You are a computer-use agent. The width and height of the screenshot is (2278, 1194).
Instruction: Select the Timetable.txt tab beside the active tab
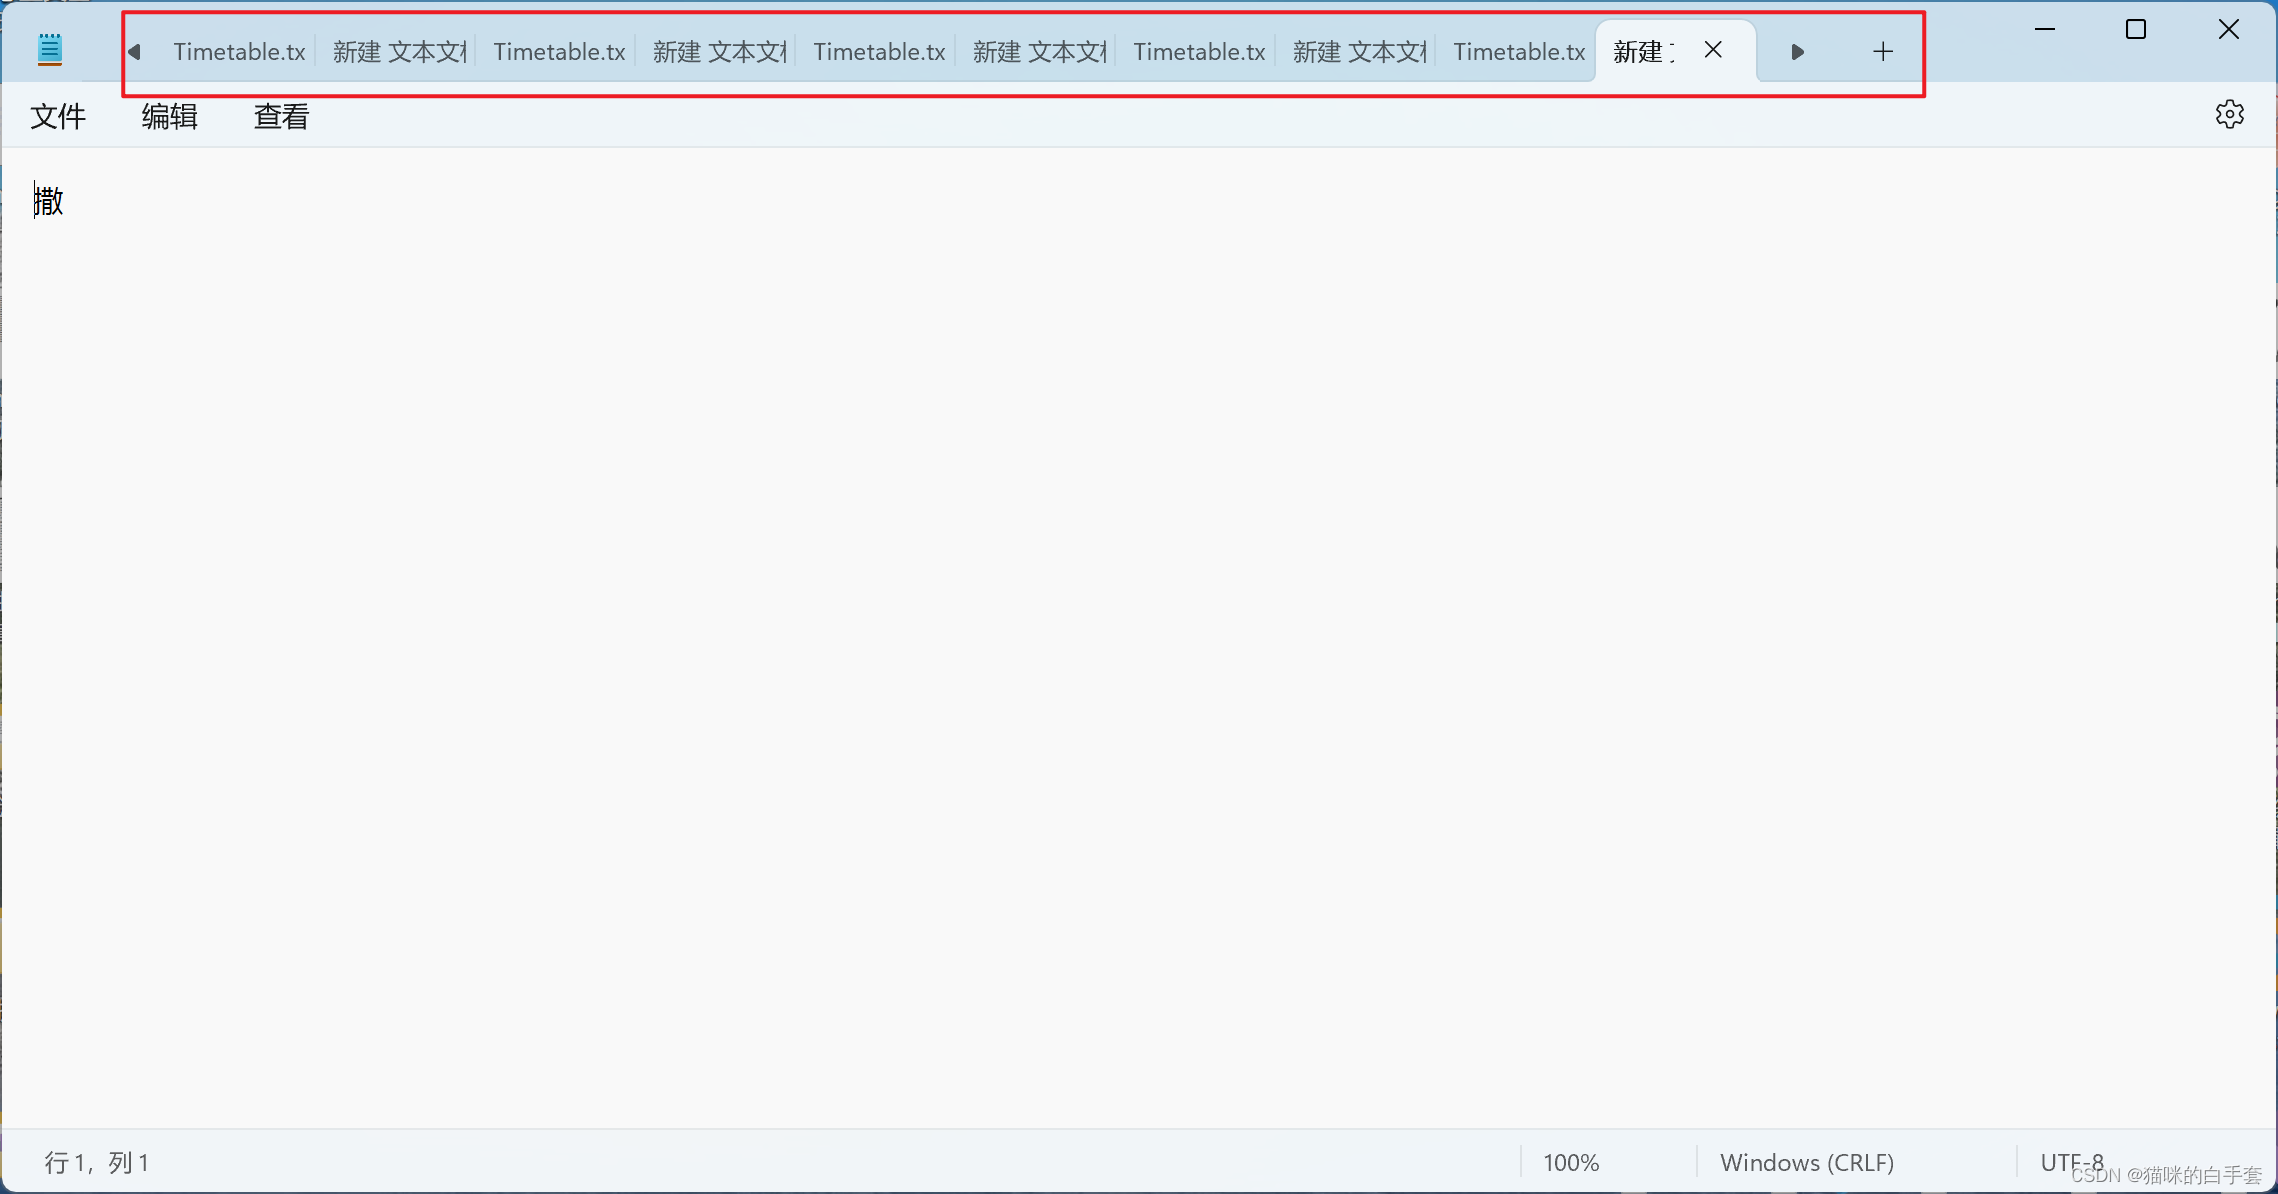[x=1518, y=52]
